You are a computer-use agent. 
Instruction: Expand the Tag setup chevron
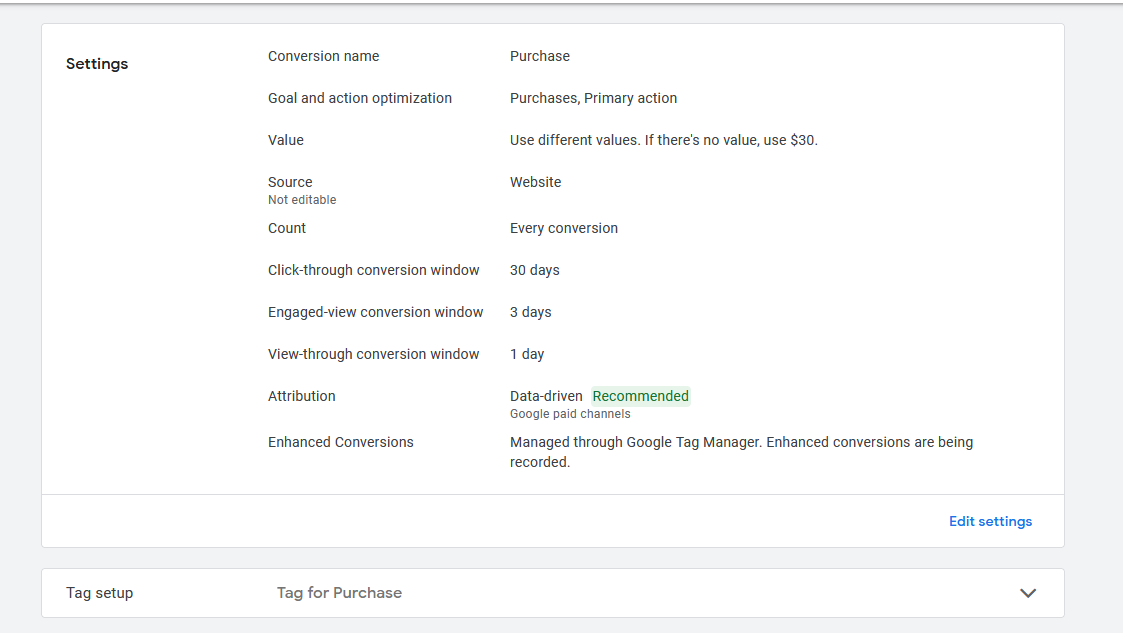1028,593
